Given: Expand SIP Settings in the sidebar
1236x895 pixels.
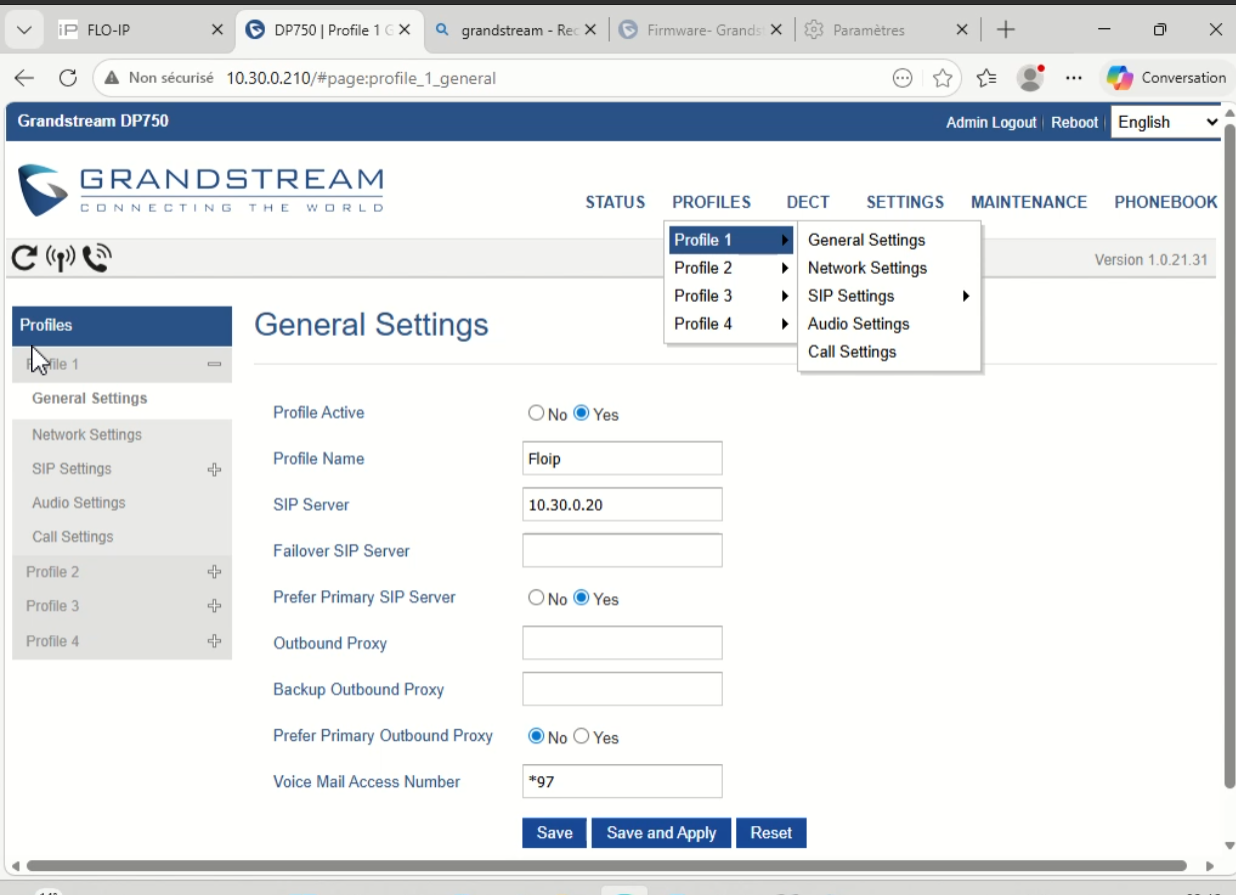Looking at the screenshot, I should pyautogui.click(x=214, y=469).
